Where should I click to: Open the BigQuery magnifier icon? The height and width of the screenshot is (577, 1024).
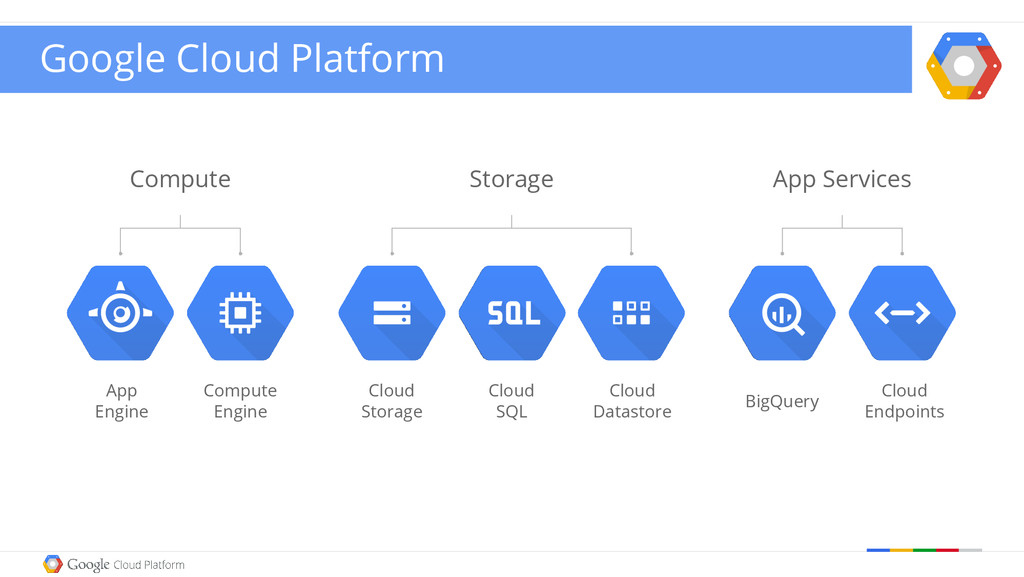pos(782,313)
